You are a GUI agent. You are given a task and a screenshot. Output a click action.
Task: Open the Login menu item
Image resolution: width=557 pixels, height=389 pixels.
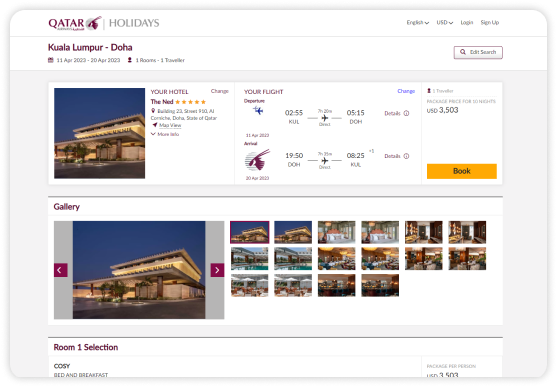tap(467, 22)
